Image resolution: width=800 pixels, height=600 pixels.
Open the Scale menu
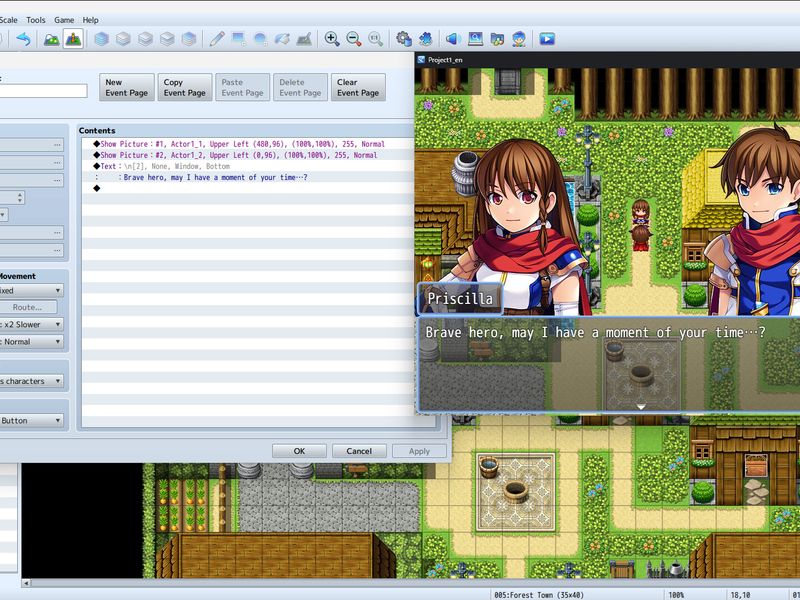coord(8,20)
